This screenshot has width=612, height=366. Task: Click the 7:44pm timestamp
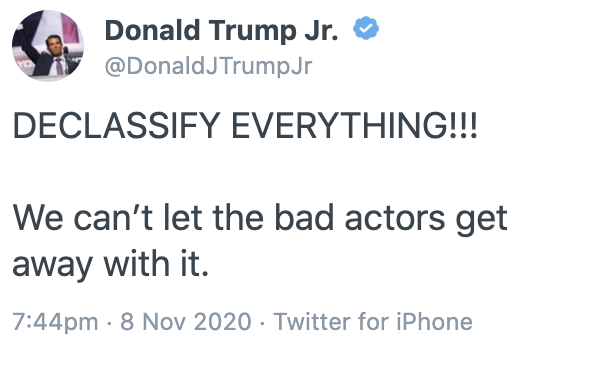[55, 322]
